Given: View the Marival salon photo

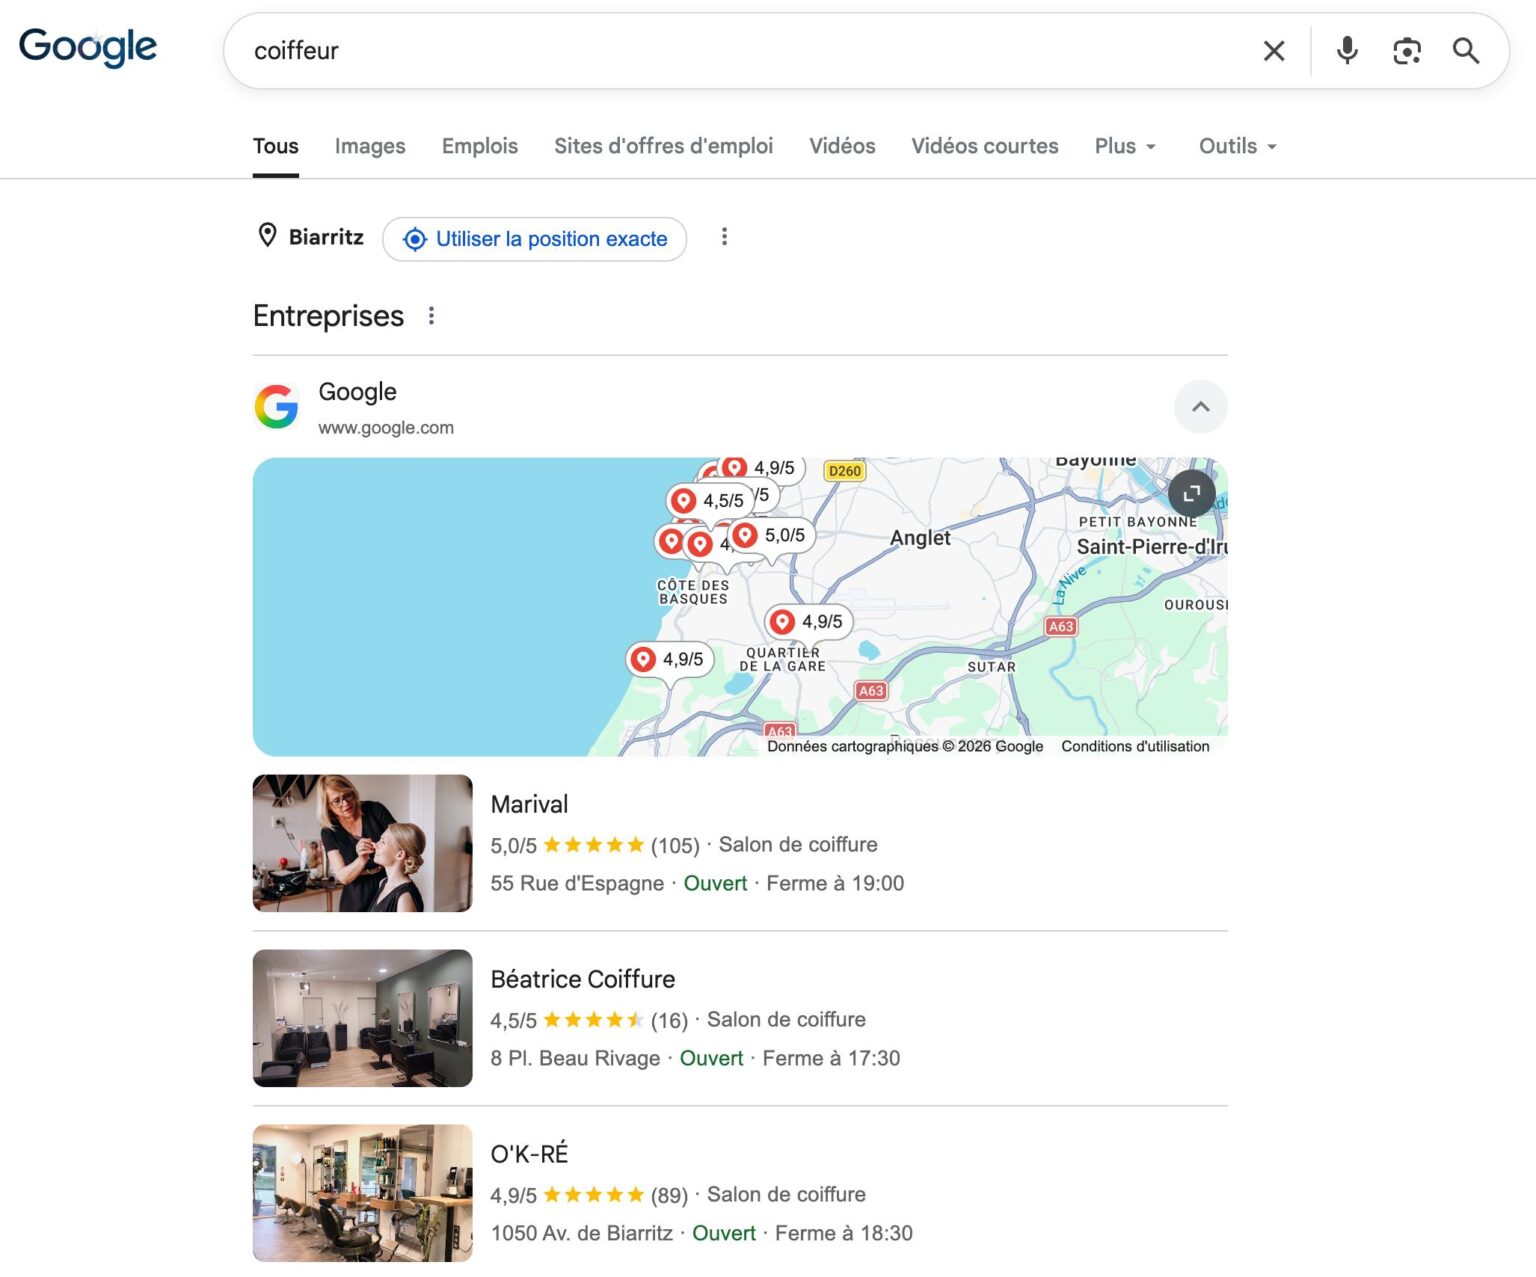Looking at the screenshot, I should (362, 843).
